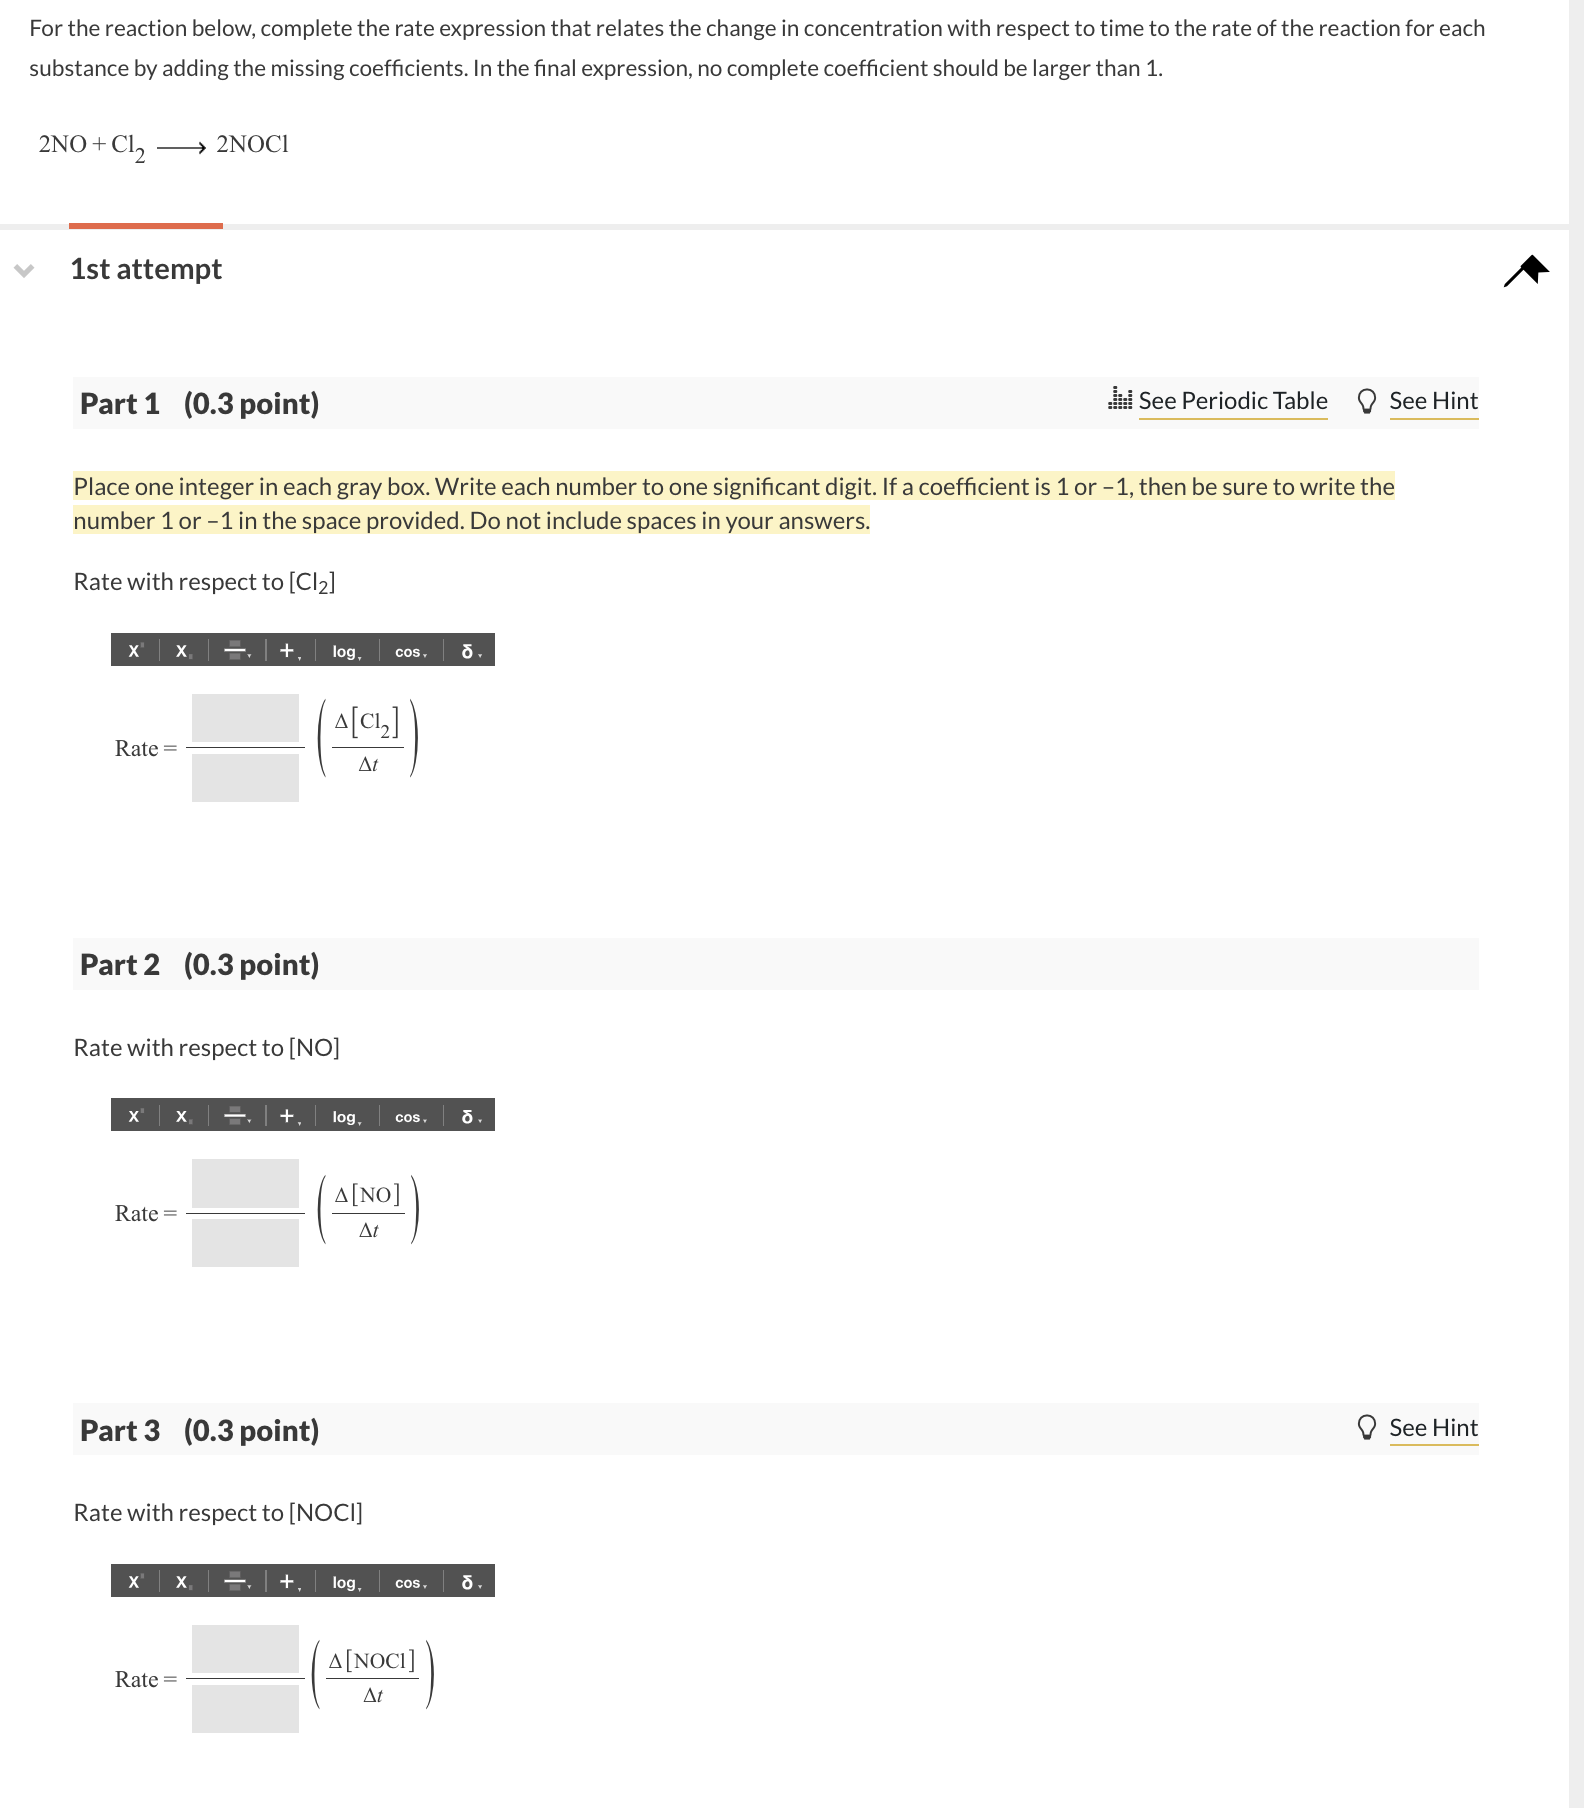This screenshot has height=1808, width=1584.
Task: Click the lightbulb icon next to Part 3 hint
Action: 1368,1428
